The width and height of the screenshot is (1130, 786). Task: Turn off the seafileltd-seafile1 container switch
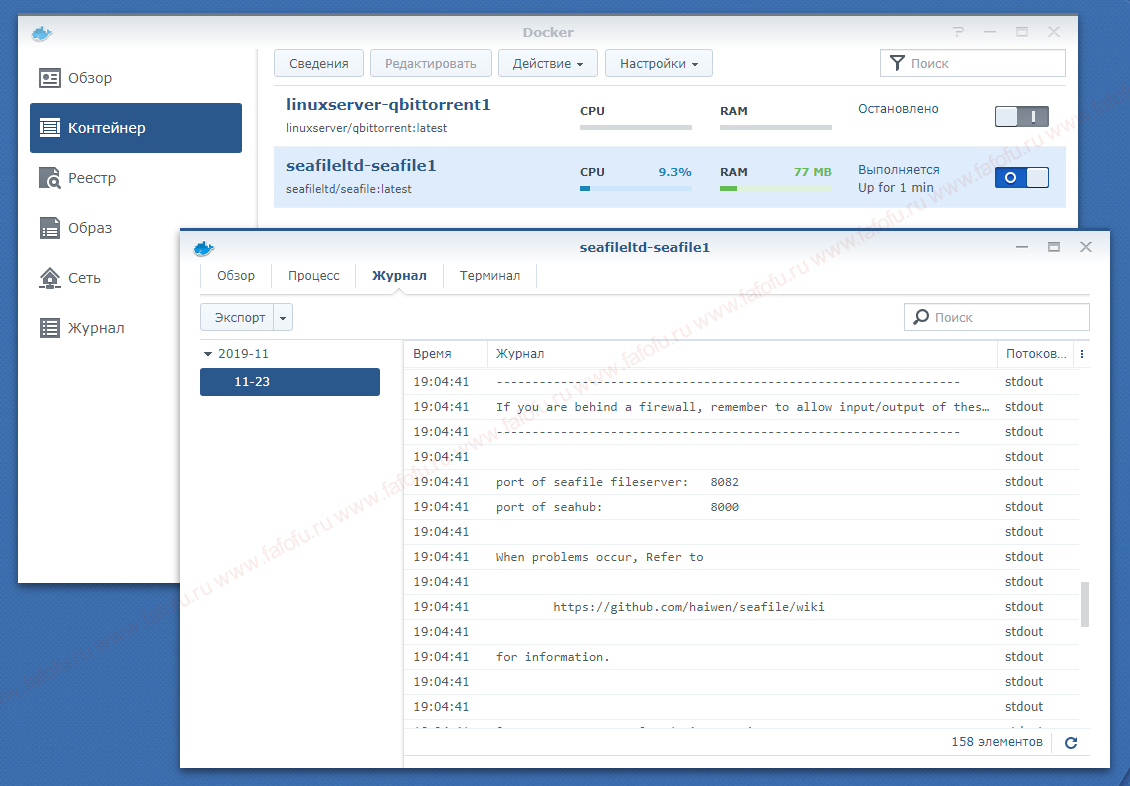pyautogui.click(x=1021, y=177)
